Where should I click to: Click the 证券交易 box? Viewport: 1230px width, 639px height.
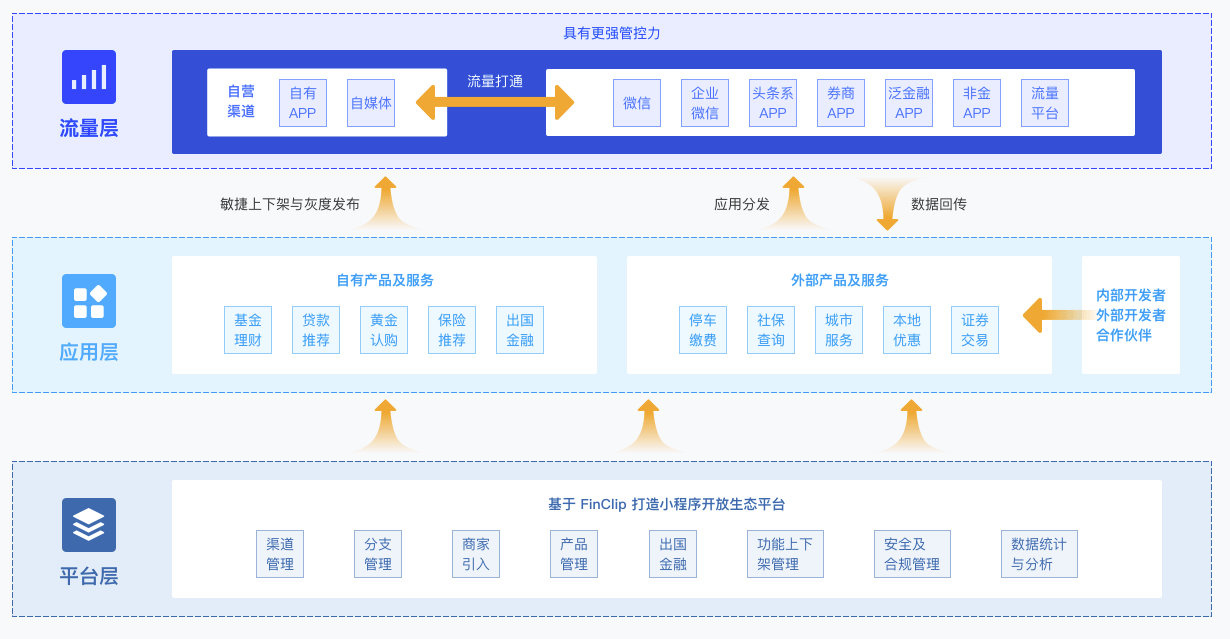975,330
